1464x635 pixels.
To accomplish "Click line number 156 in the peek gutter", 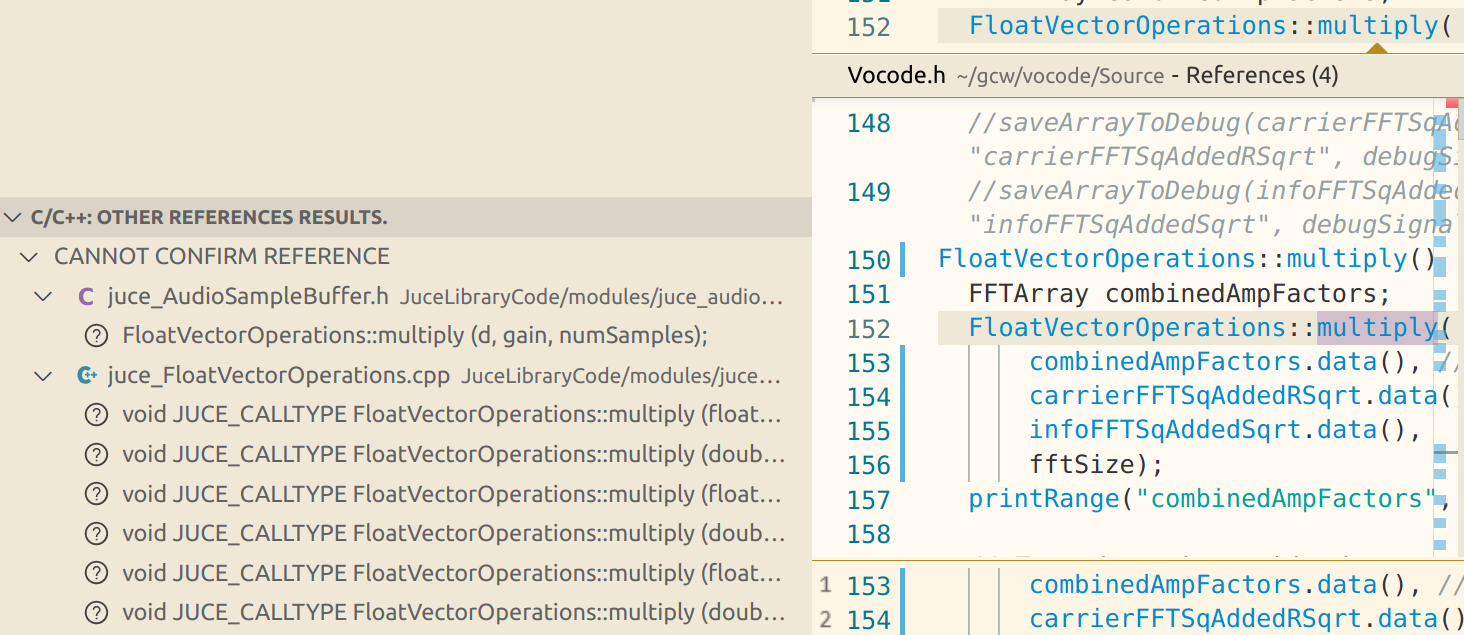I will point(868,465).
